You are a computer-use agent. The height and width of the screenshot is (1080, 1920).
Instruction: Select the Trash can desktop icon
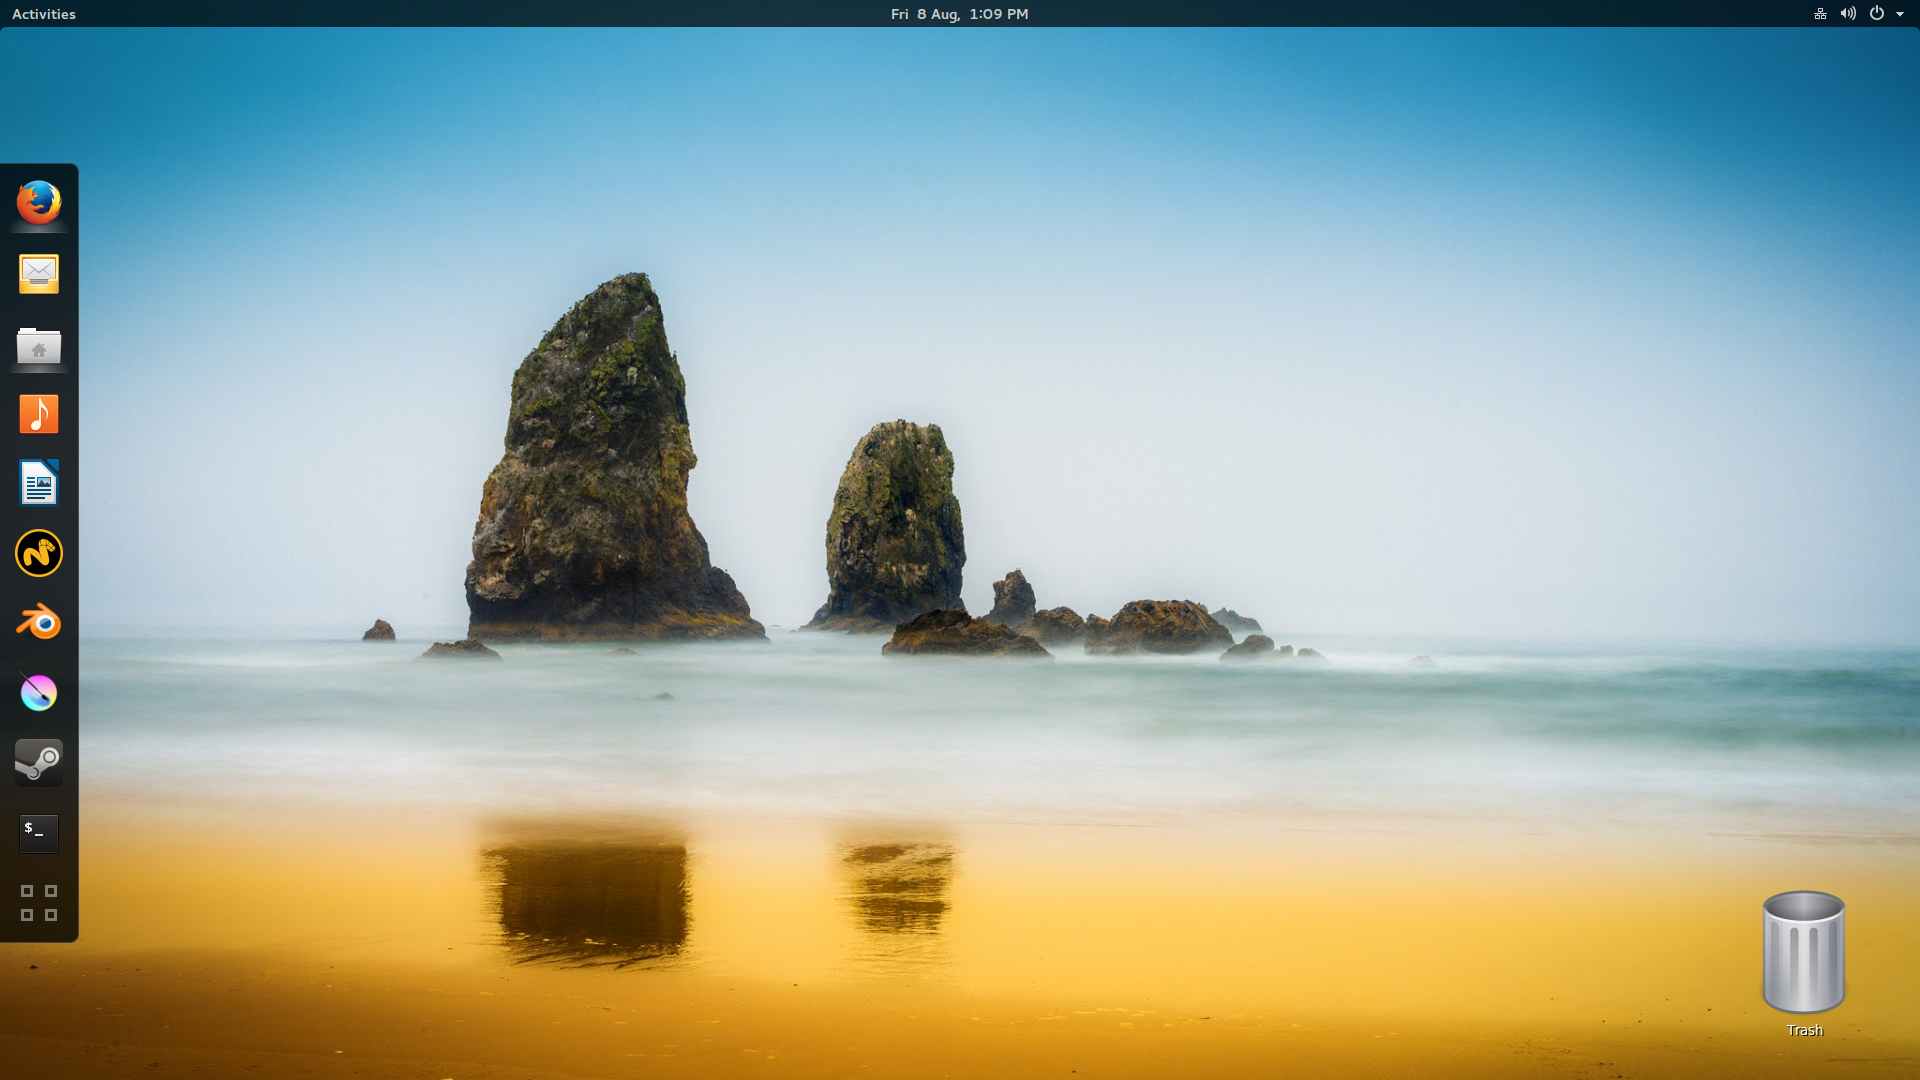[x=1804, y=952]
